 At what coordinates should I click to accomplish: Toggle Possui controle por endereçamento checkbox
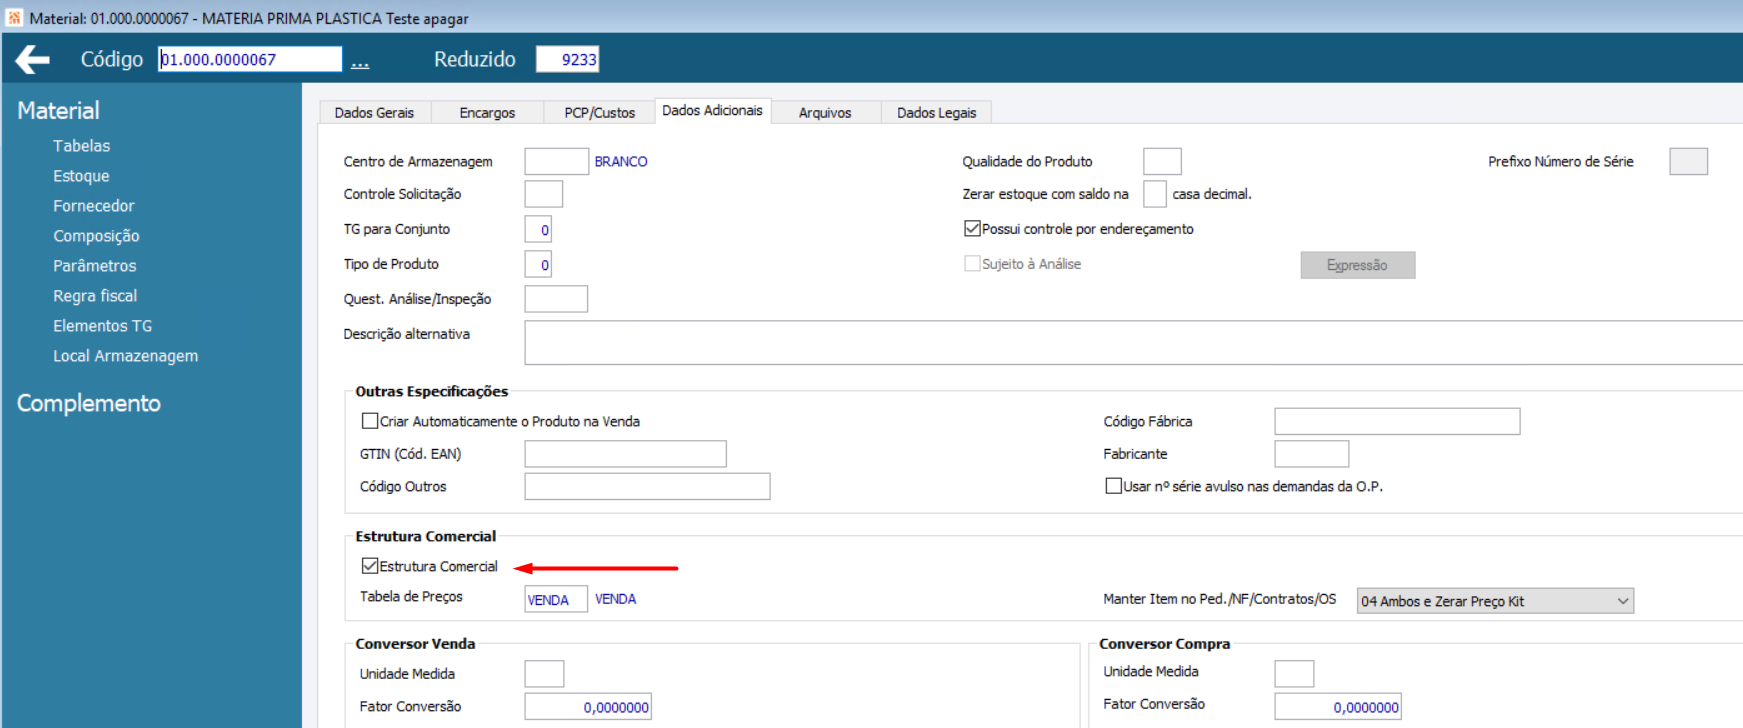click(972, 229)
